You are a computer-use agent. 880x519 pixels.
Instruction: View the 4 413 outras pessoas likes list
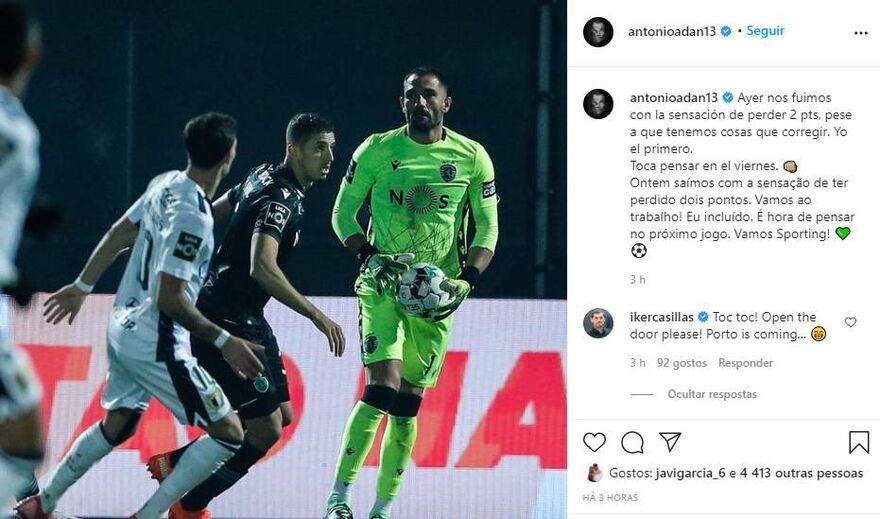pos(801,474)
